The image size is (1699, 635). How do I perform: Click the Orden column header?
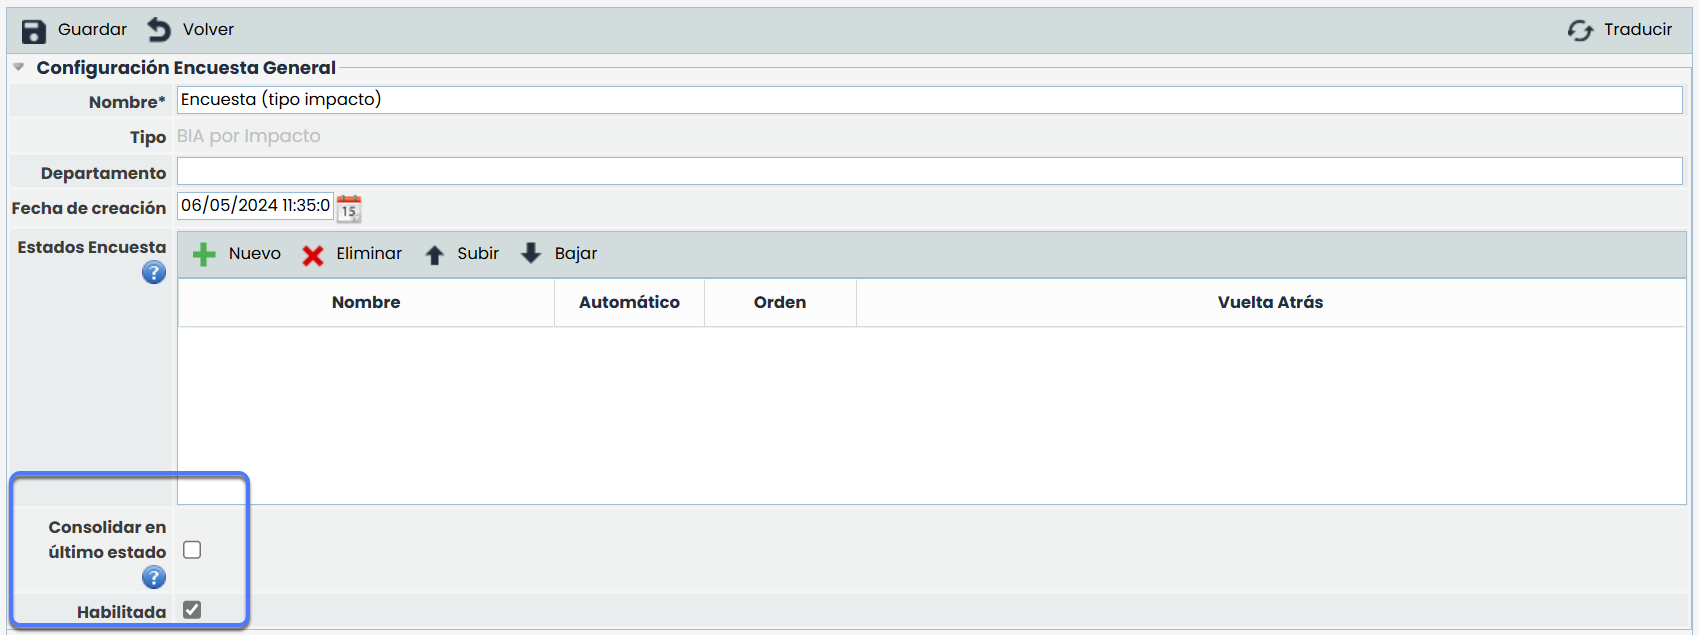[780, 302]
